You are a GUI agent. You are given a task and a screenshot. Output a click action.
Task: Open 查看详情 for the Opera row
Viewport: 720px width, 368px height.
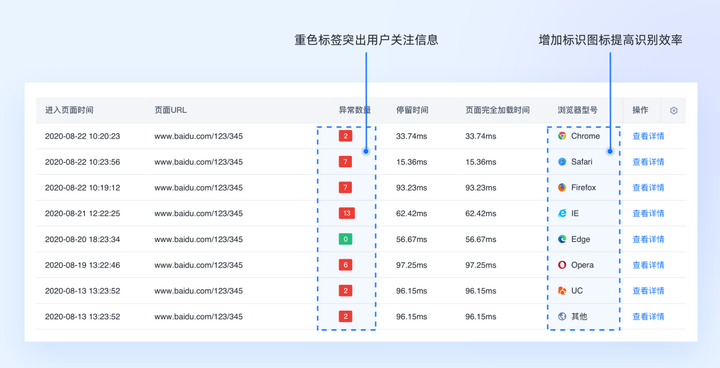648,265
